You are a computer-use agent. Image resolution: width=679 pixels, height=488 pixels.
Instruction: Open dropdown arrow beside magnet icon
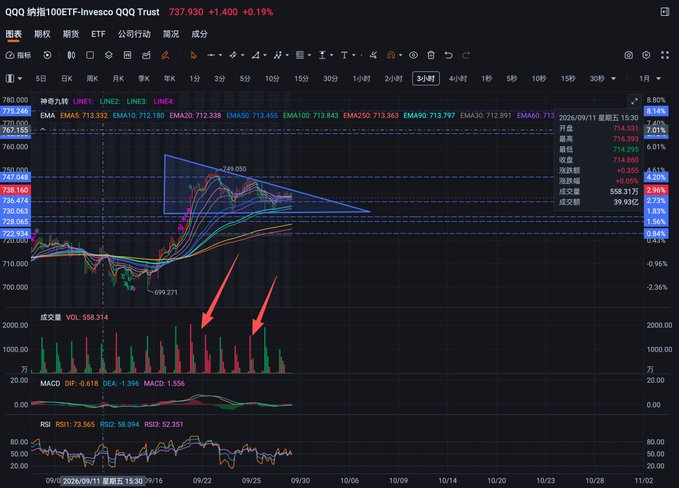pos(400,55)
